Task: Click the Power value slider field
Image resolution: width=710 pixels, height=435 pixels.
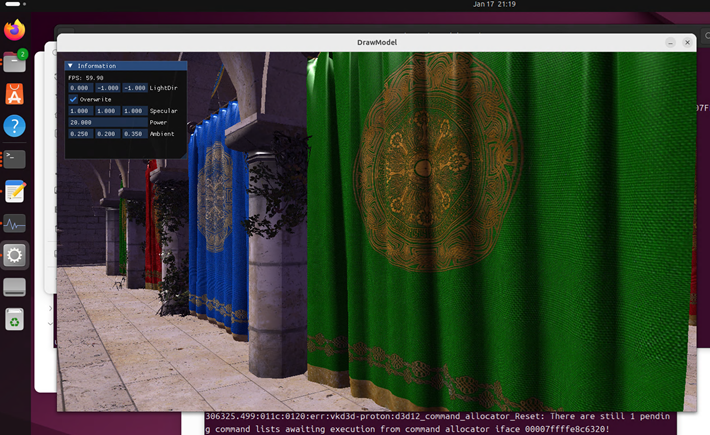Action: [106, 122]
